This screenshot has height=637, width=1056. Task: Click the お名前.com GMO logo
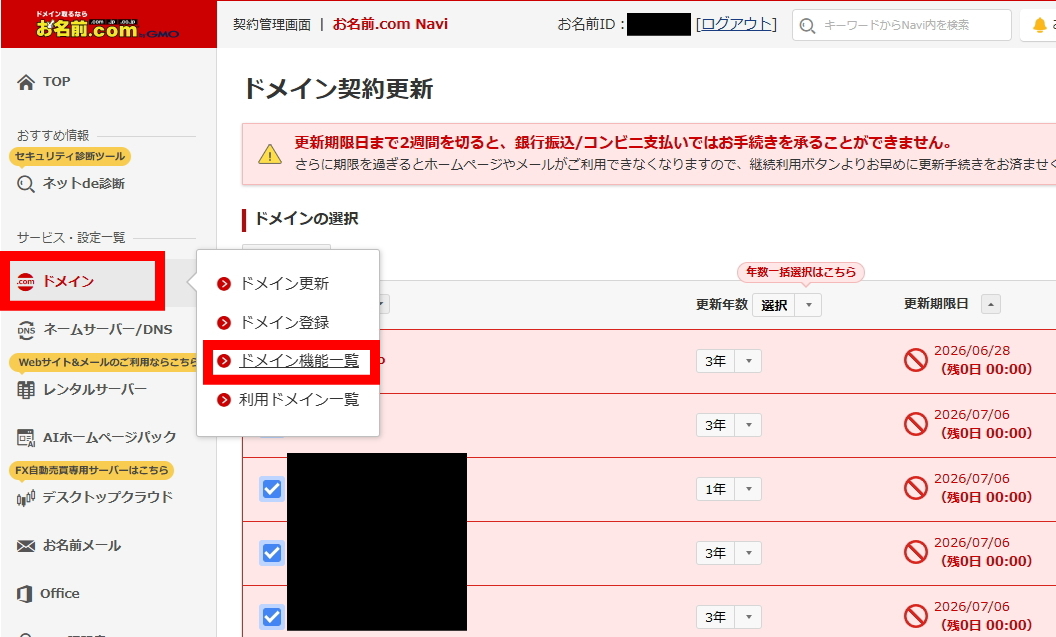[108, 25]
